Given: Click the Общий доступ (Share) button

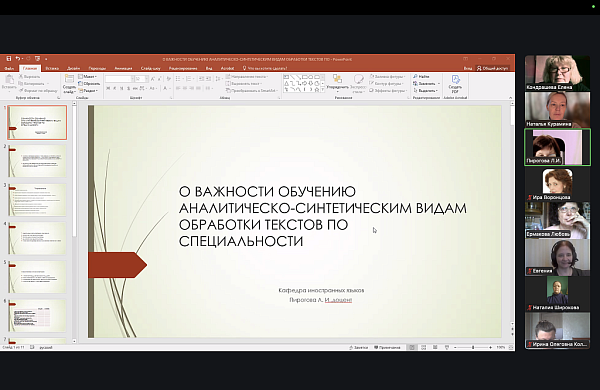Looking at the screenshot, I should tap(492, 68).
